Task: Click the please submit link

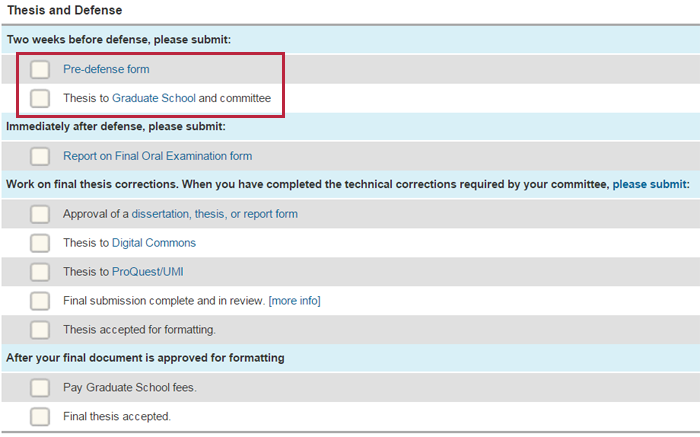Action: (650, 184)
